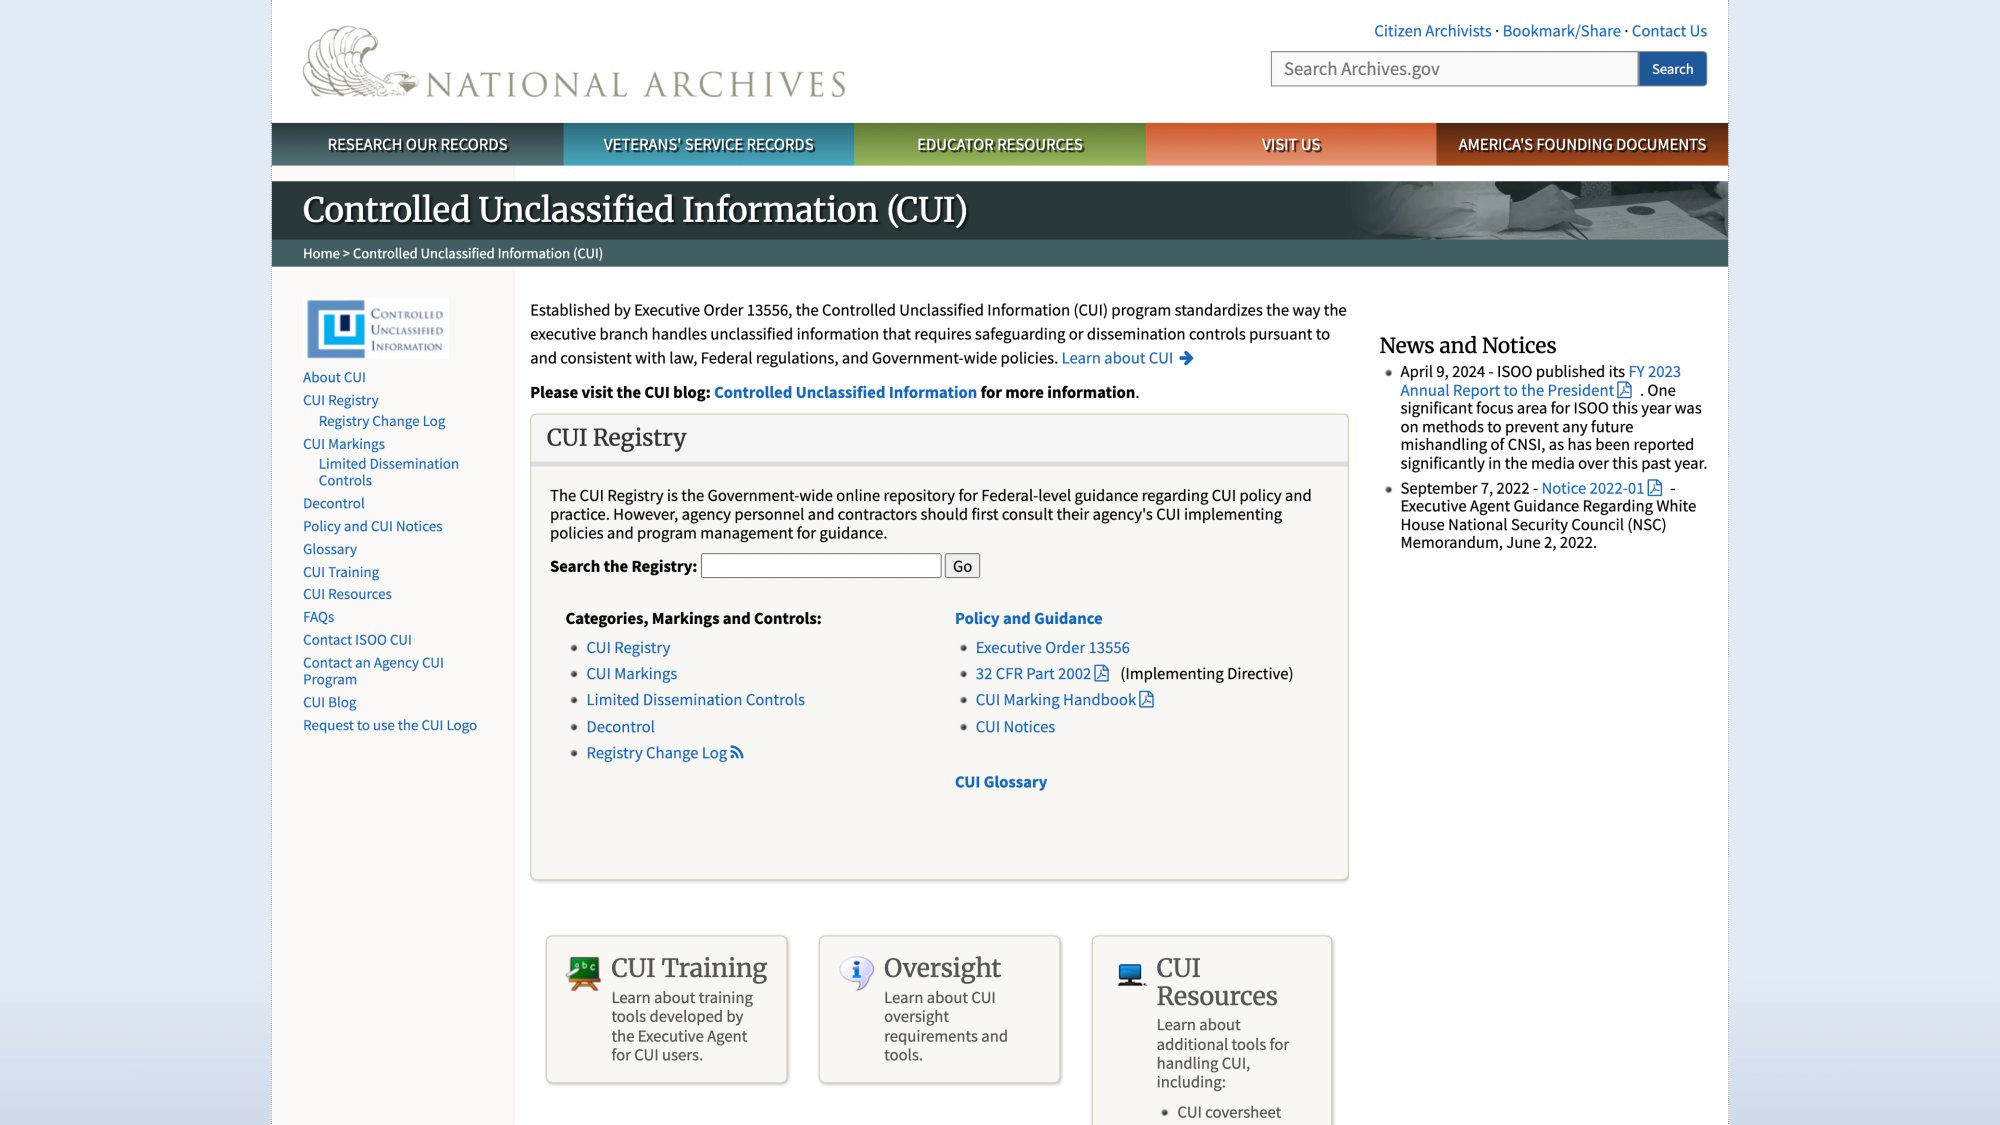Select the Visit Us navigation tab
The width and height of the screenshot is (2000, 1125).
point(1292,144)
